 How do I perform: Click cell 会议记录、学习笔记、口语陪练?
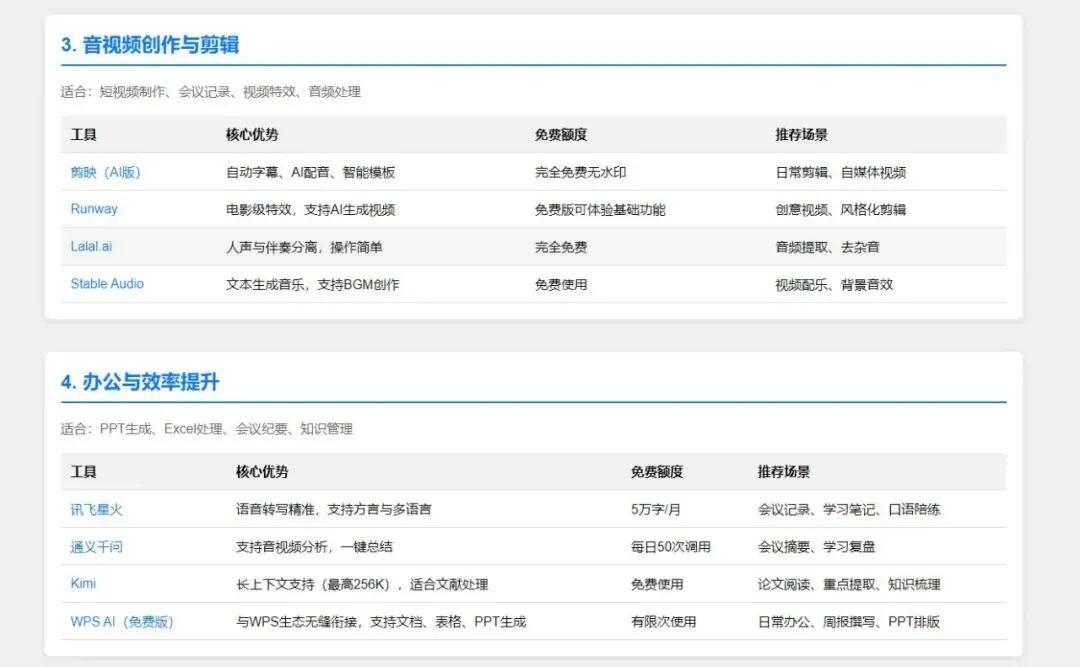click(x=849, y=509)
